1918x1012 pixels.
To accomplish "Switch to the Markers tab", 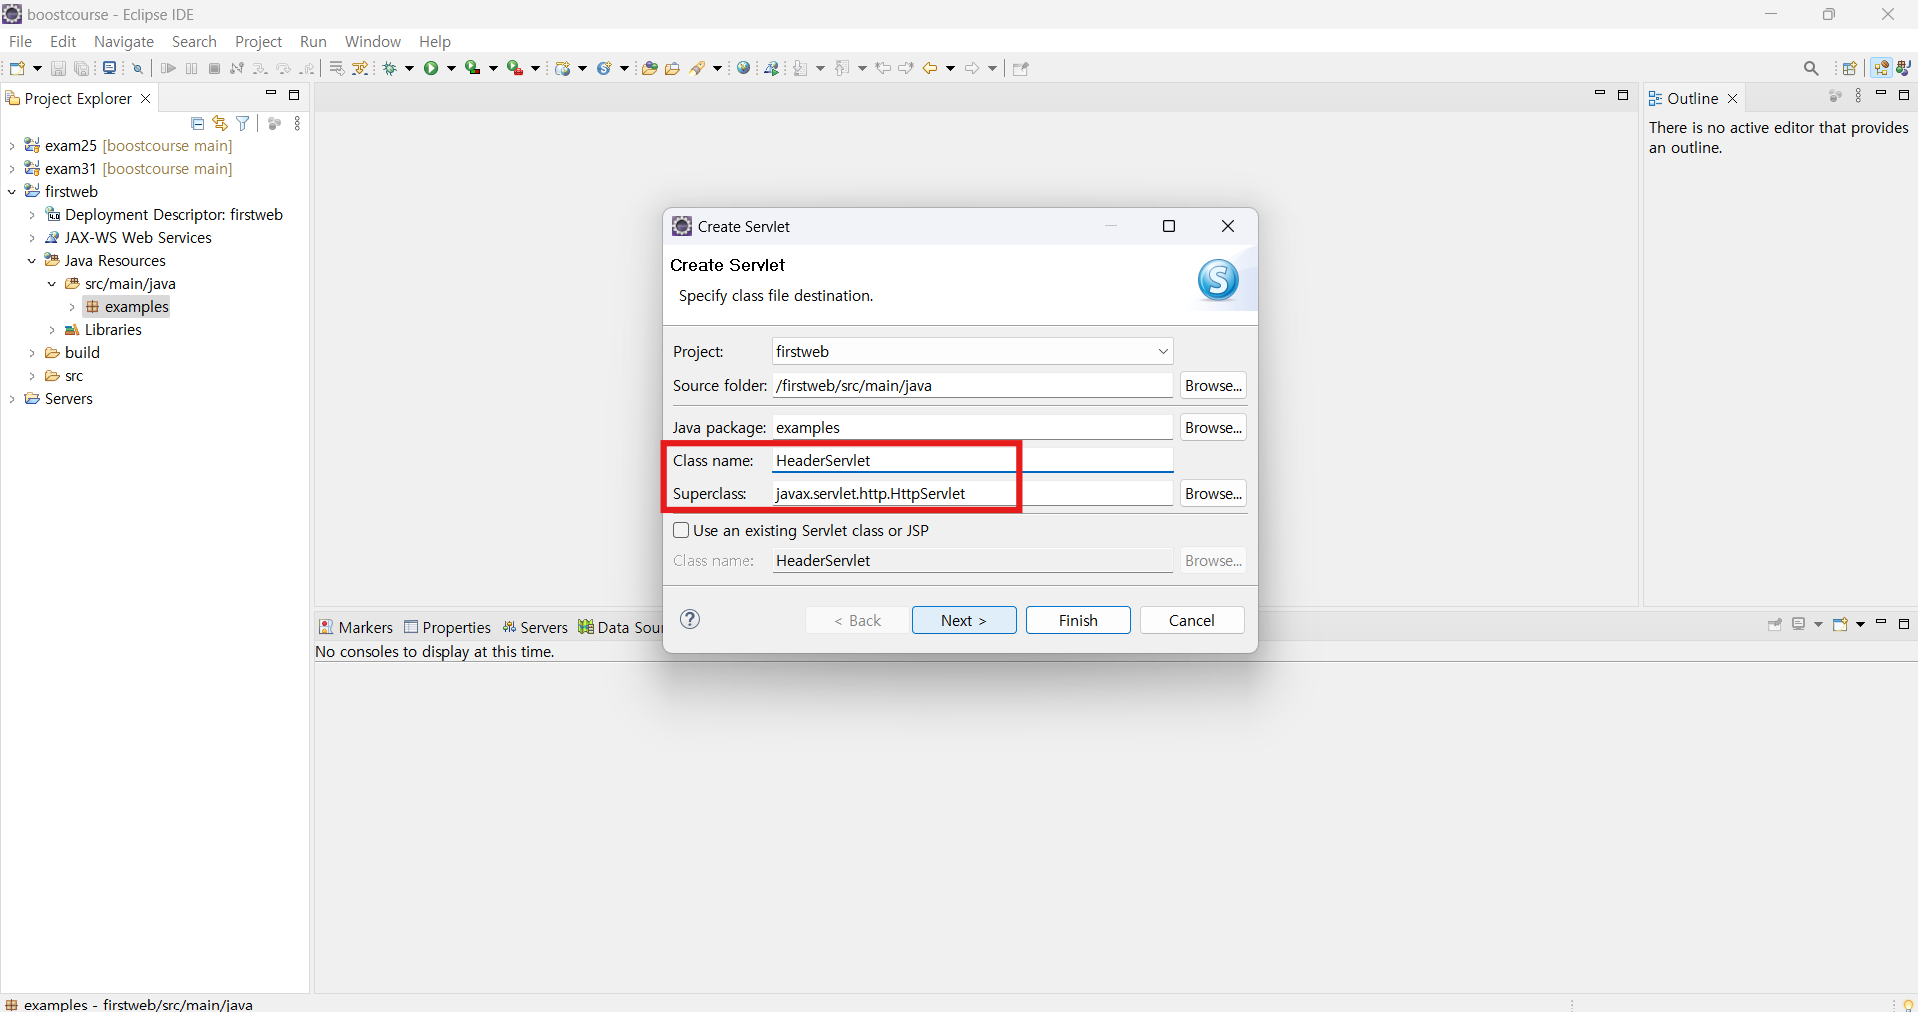I will [356, 627].
